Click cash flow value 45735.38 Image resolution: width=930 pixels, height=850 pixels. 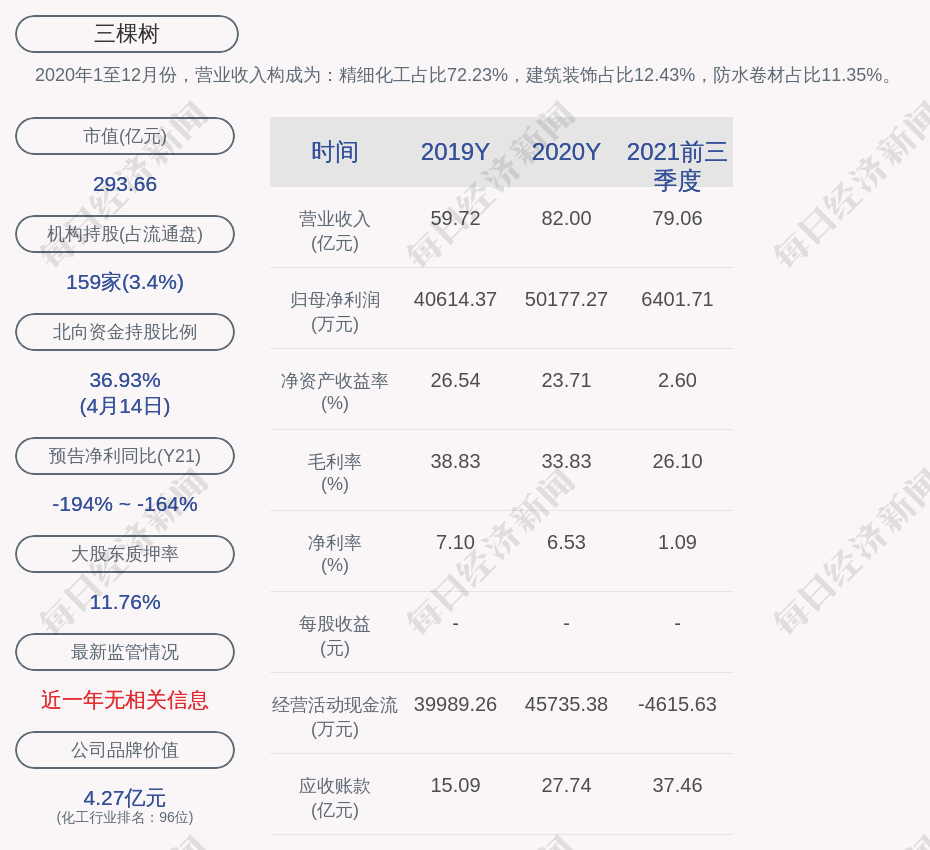coord(566,705)
